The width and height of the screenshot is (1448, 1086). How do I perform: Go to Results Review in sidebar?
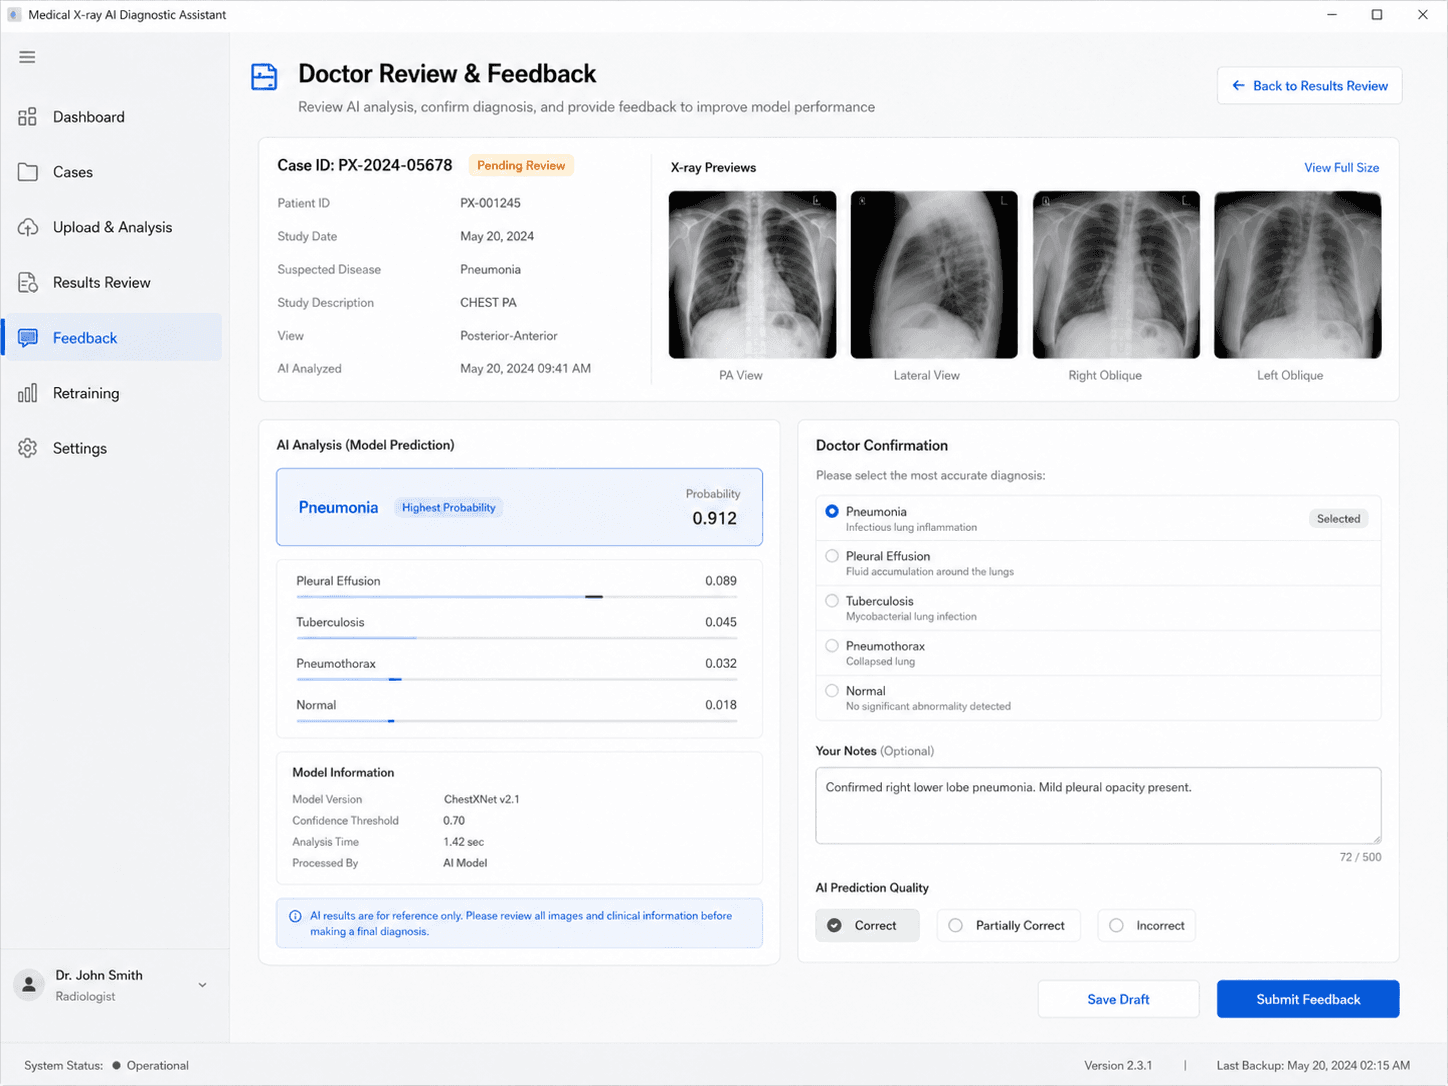pos(112,283)
